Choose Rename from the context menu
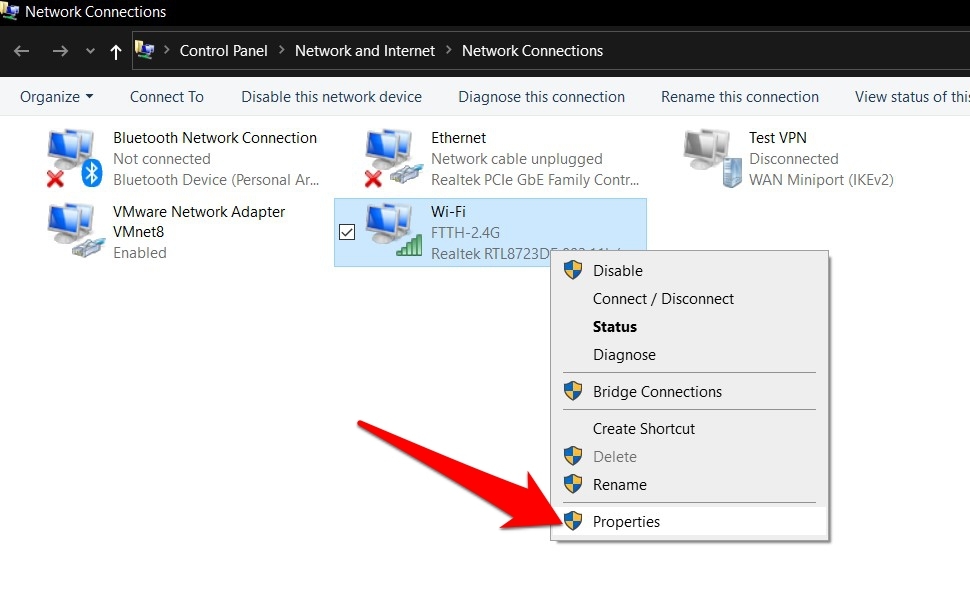Viewport: 970px width, 603px height. (689, 484)
